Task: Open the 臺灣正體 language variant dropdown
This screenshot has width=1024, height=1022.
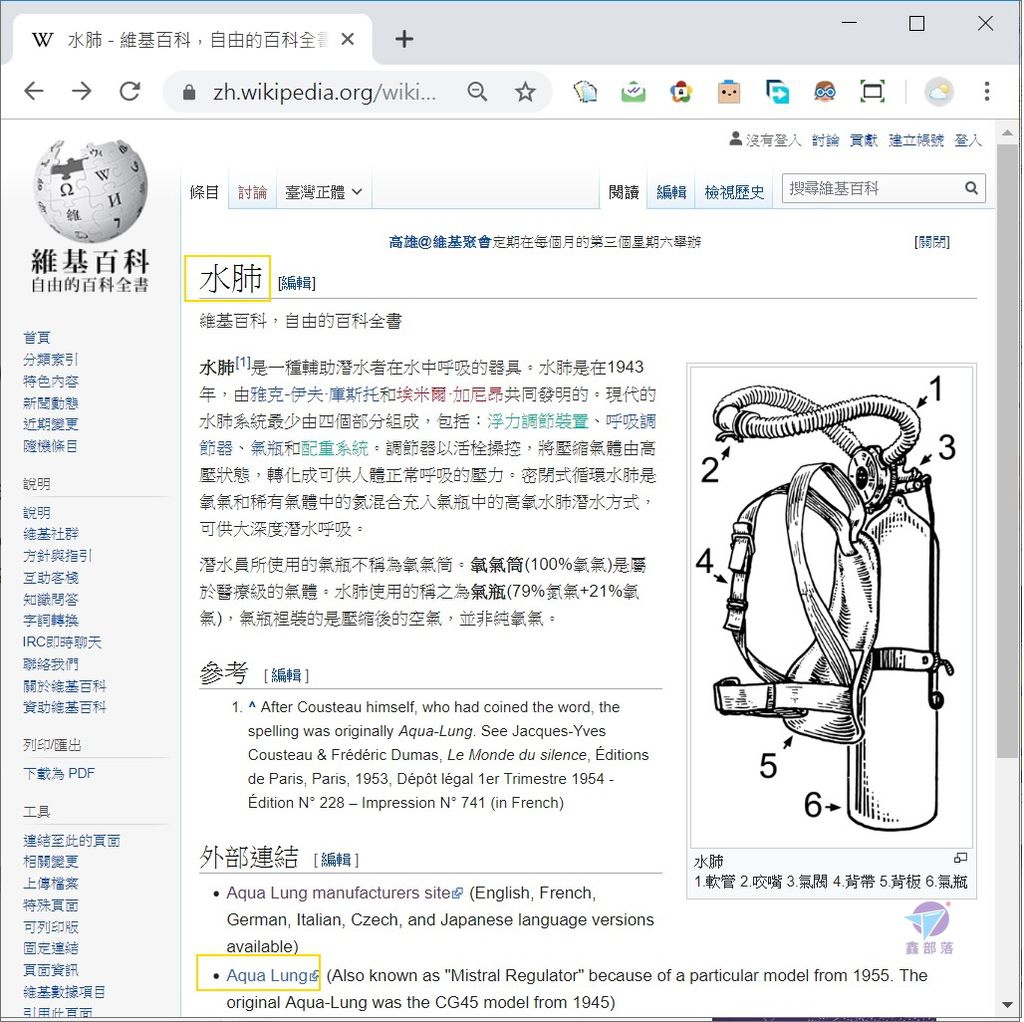Action: pyautogui.click(x=323, y=192)
